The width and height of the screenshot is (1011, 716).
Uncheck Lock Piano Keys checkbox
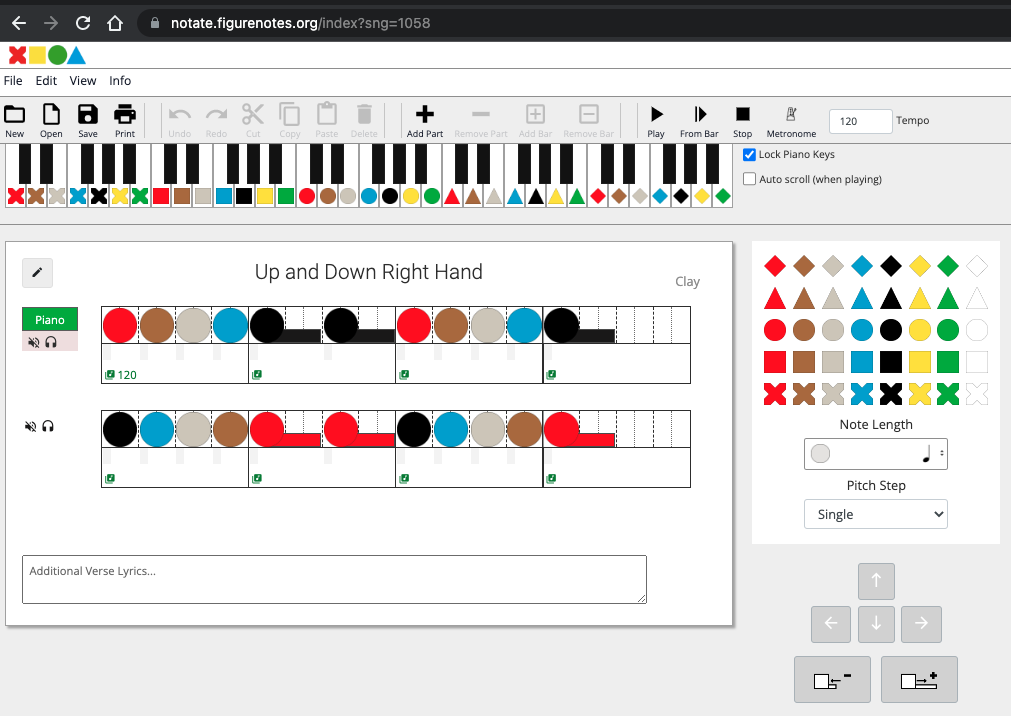pyautogui.click(x=750, y=155)
